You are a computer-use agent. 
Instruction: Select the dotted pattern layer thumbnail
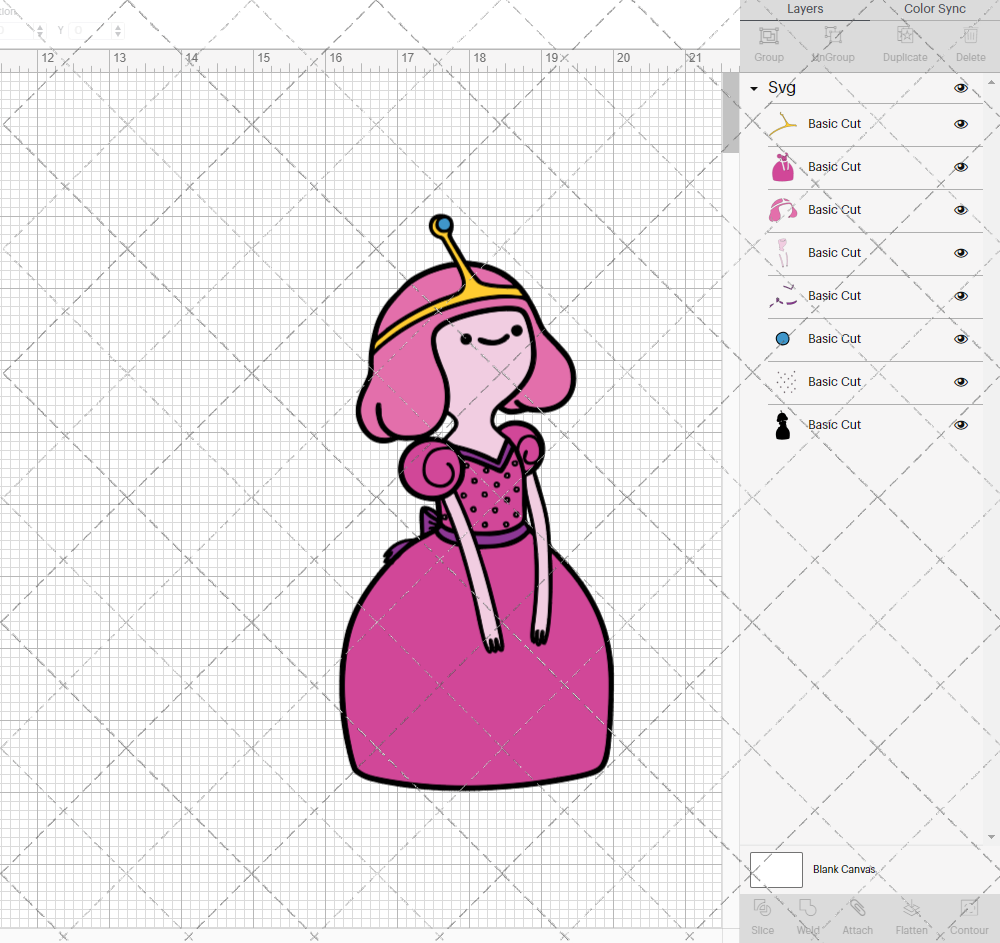(786, 382)
